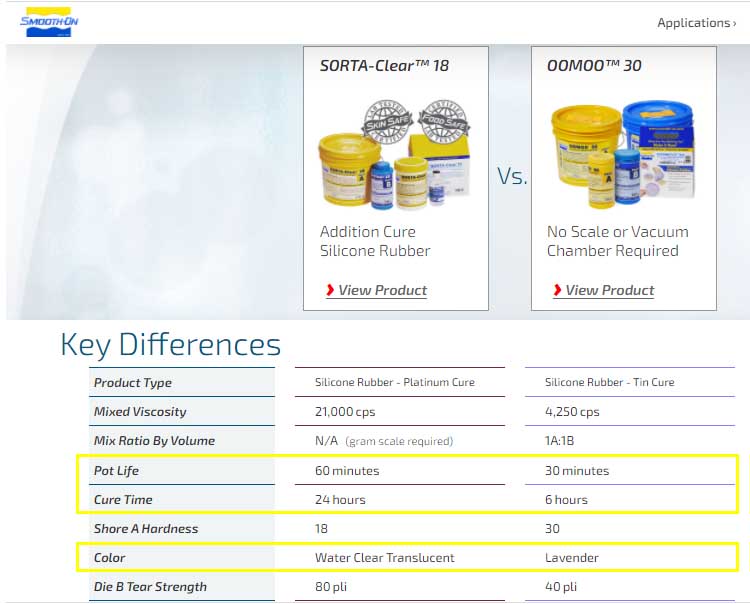Select 'Addition Cure Silicone Rubber' description
Image resolution: width=750 pixels, height=604 pixels.
point(375,241)
